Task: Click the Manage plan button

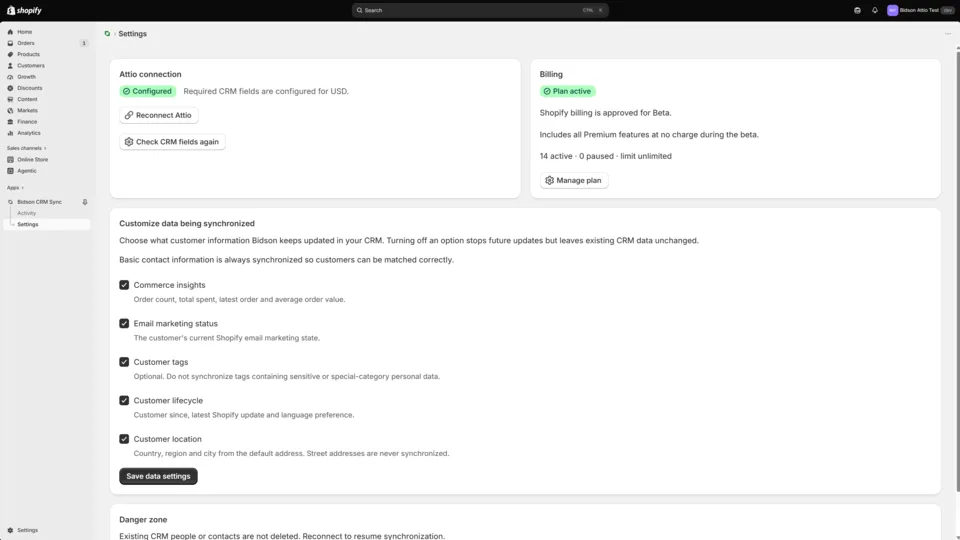Action: pyautogui.click(x=574, y=181)
